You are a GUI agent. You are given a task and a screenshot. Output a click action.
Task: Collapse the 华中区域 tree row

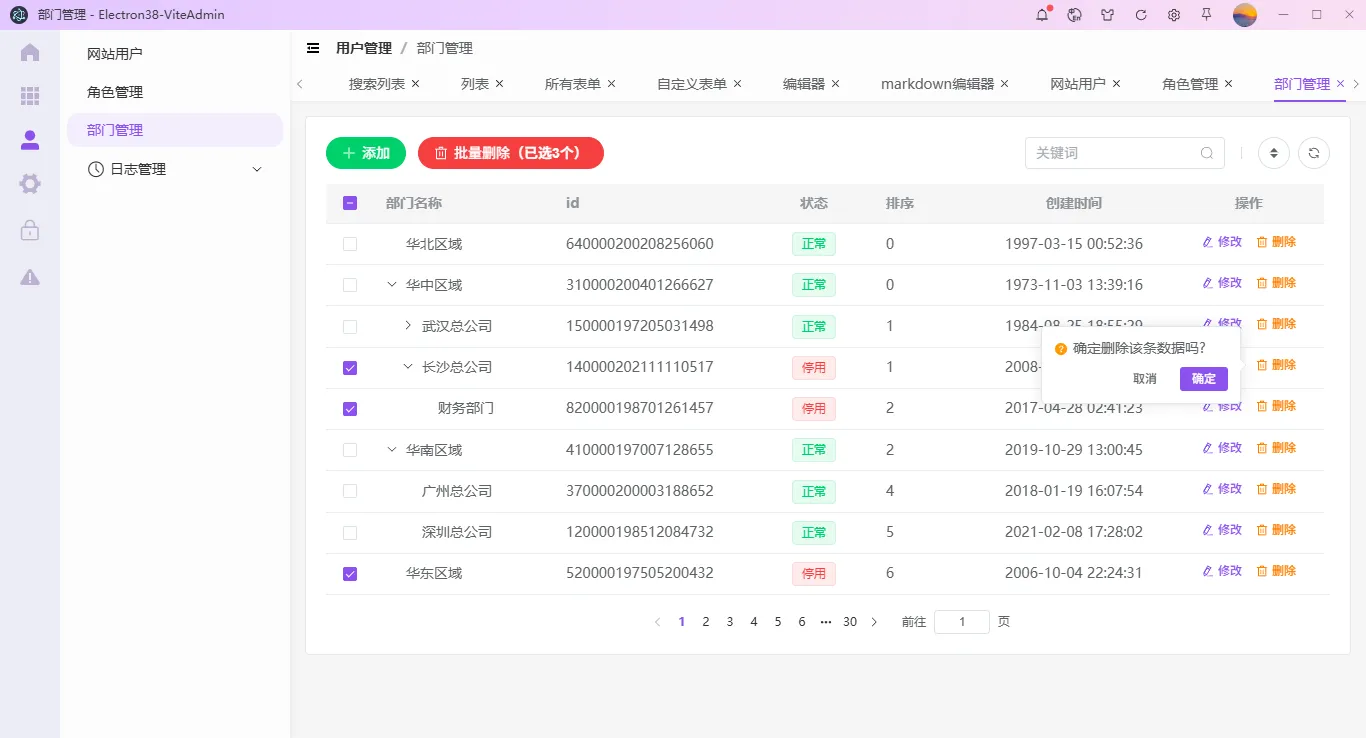(392, 285)
